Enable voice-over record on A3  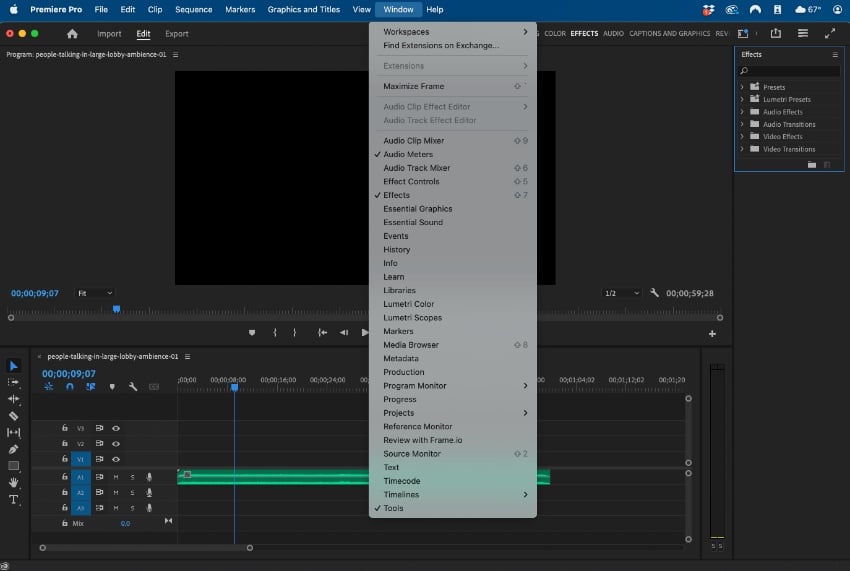149,508
